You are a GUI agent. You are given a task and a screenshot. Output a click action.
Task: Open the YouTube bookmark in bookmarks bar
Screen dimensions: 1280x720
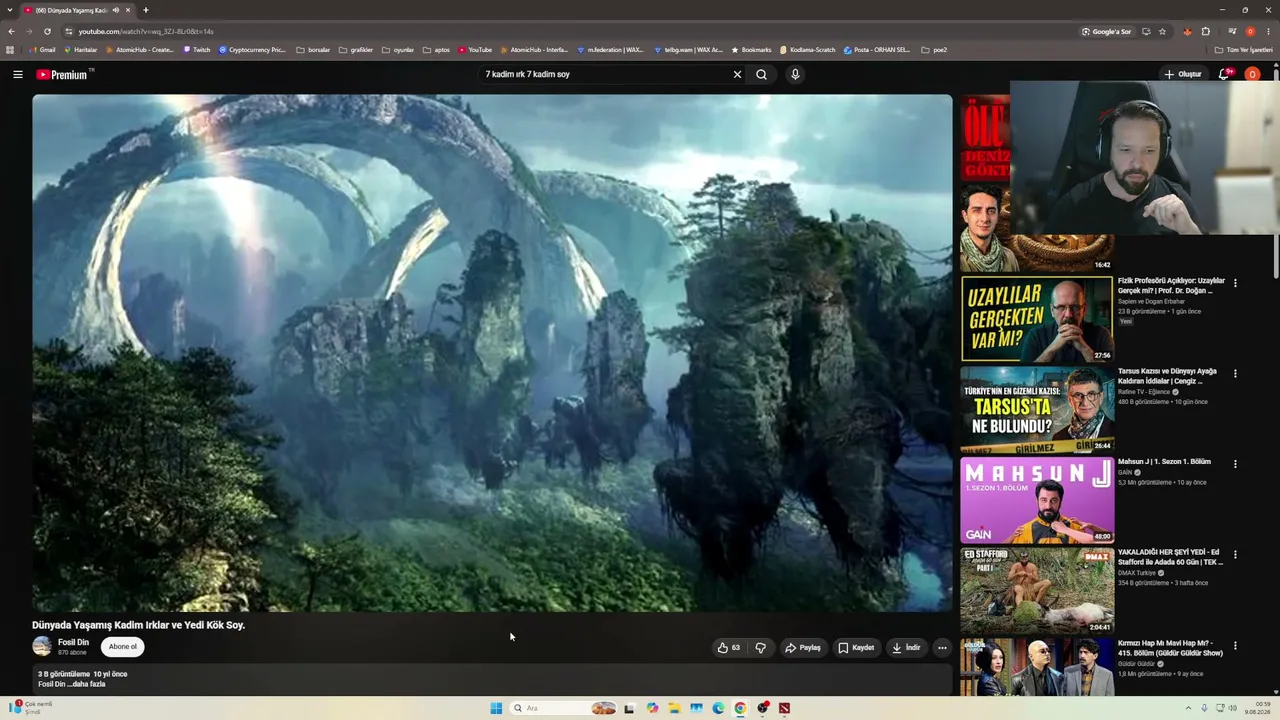point(475,50)
